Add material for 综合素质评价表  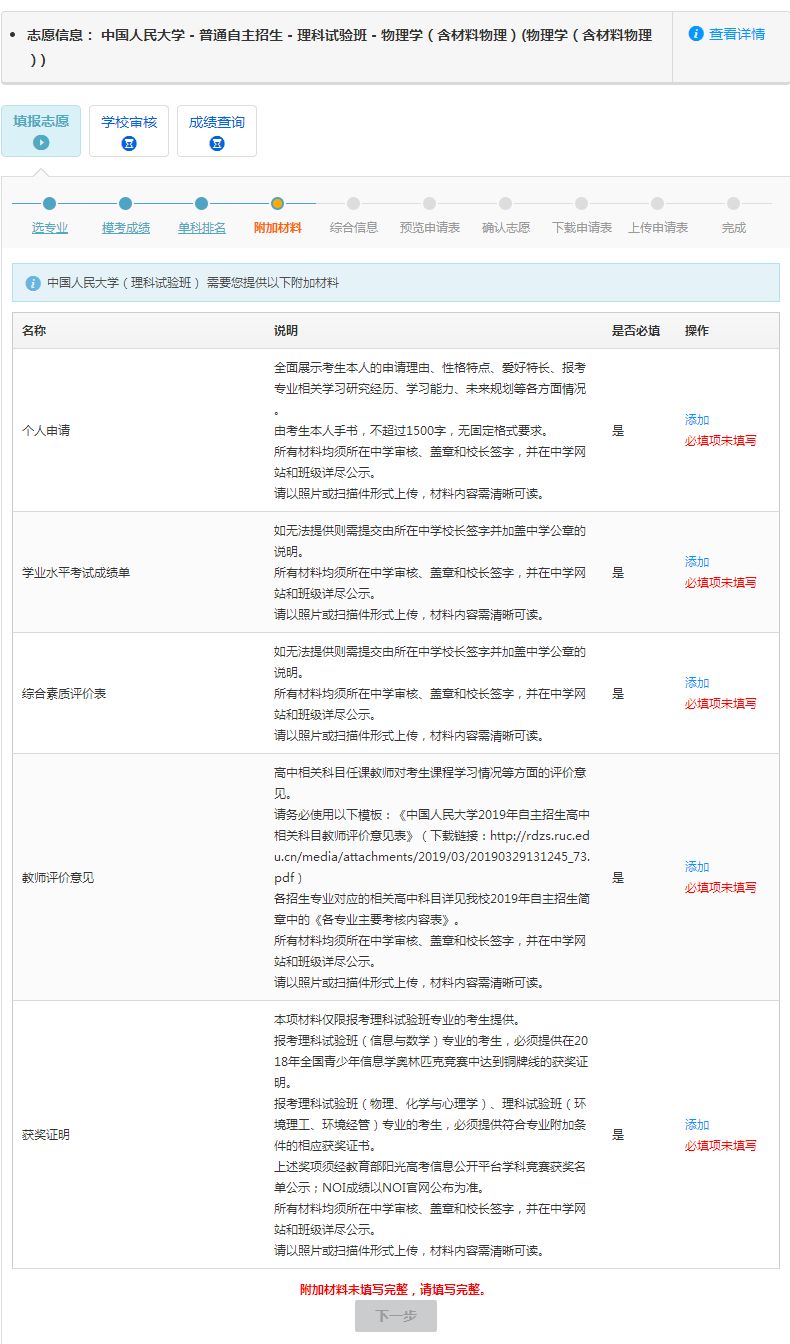pos(697,683)
